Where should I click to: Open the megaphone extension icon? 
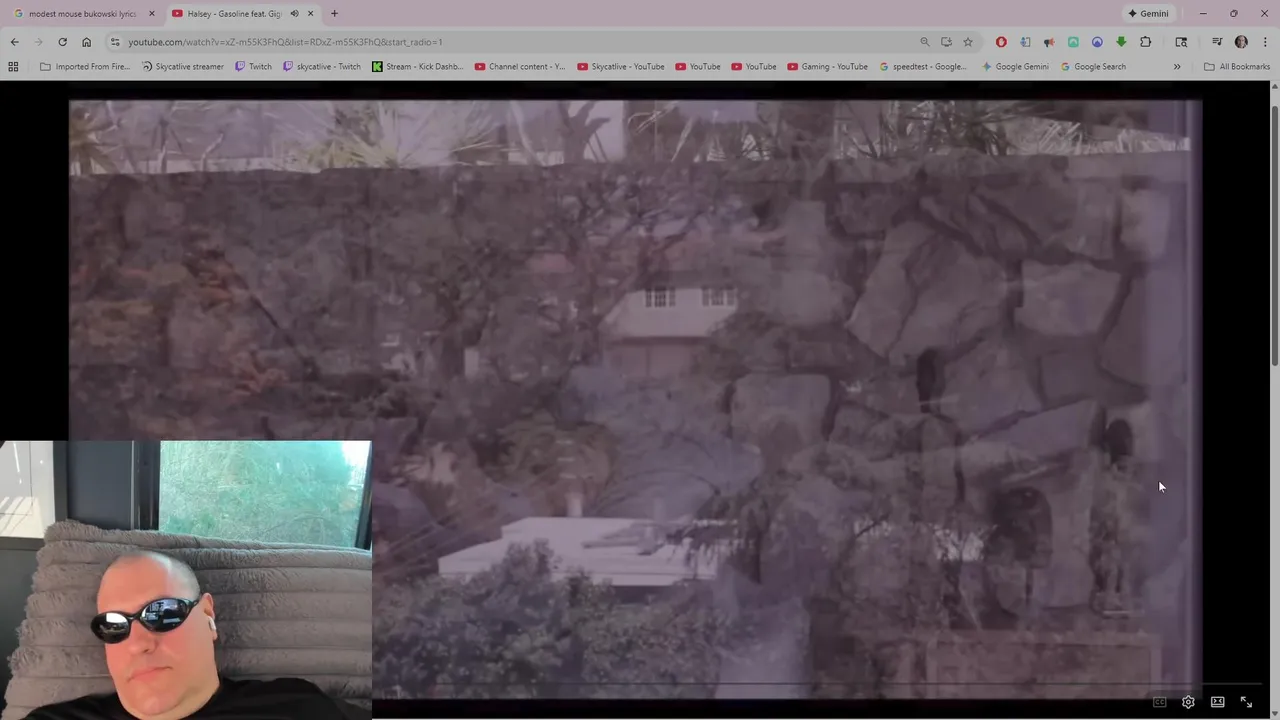1049,42
